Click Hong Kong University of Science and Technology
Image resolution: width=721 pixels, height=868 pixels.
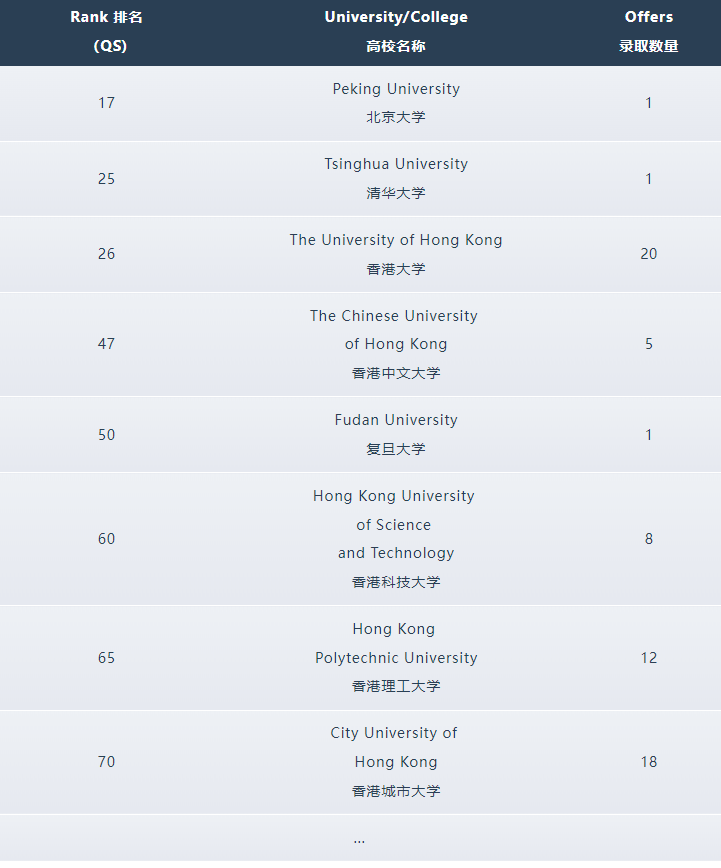394,525
